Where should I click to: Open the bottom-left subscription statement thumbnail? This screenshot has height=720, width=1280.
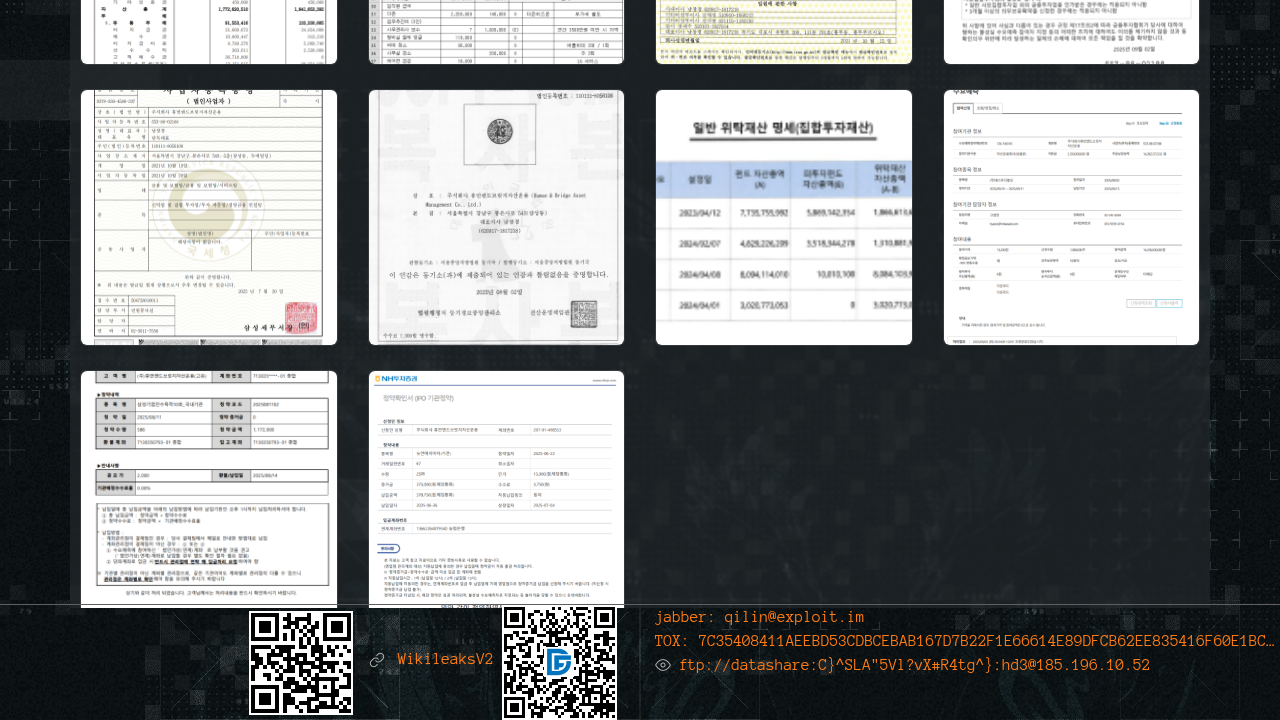tap(209, 489)
